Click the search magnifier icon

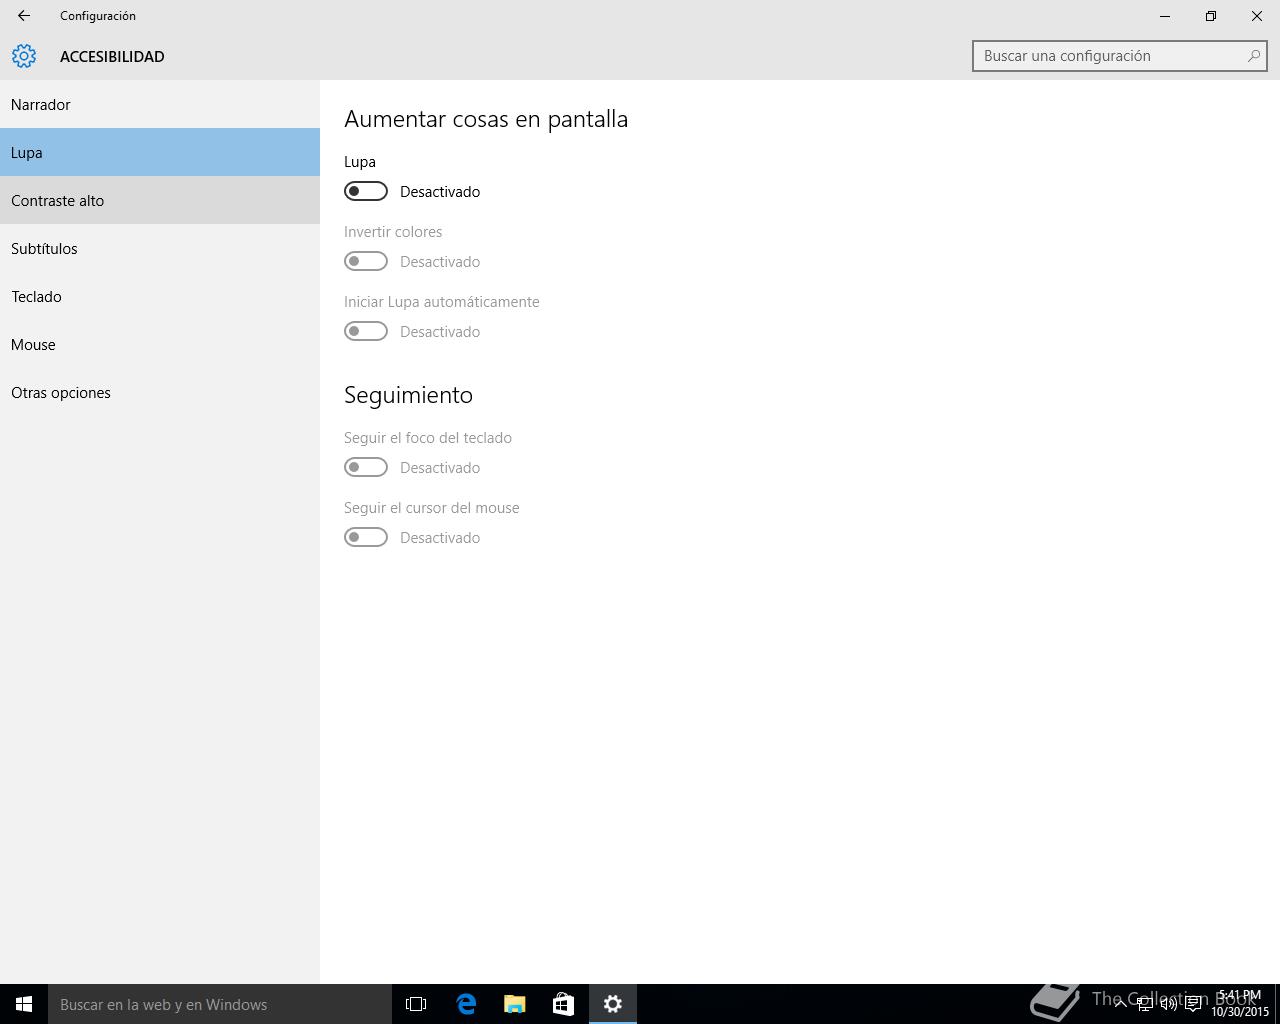coord(1253,56)
